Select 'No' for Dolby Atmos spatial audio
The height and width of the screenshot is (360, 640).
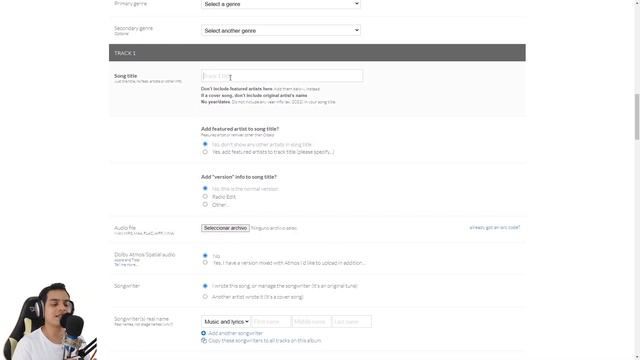[205, 256]
